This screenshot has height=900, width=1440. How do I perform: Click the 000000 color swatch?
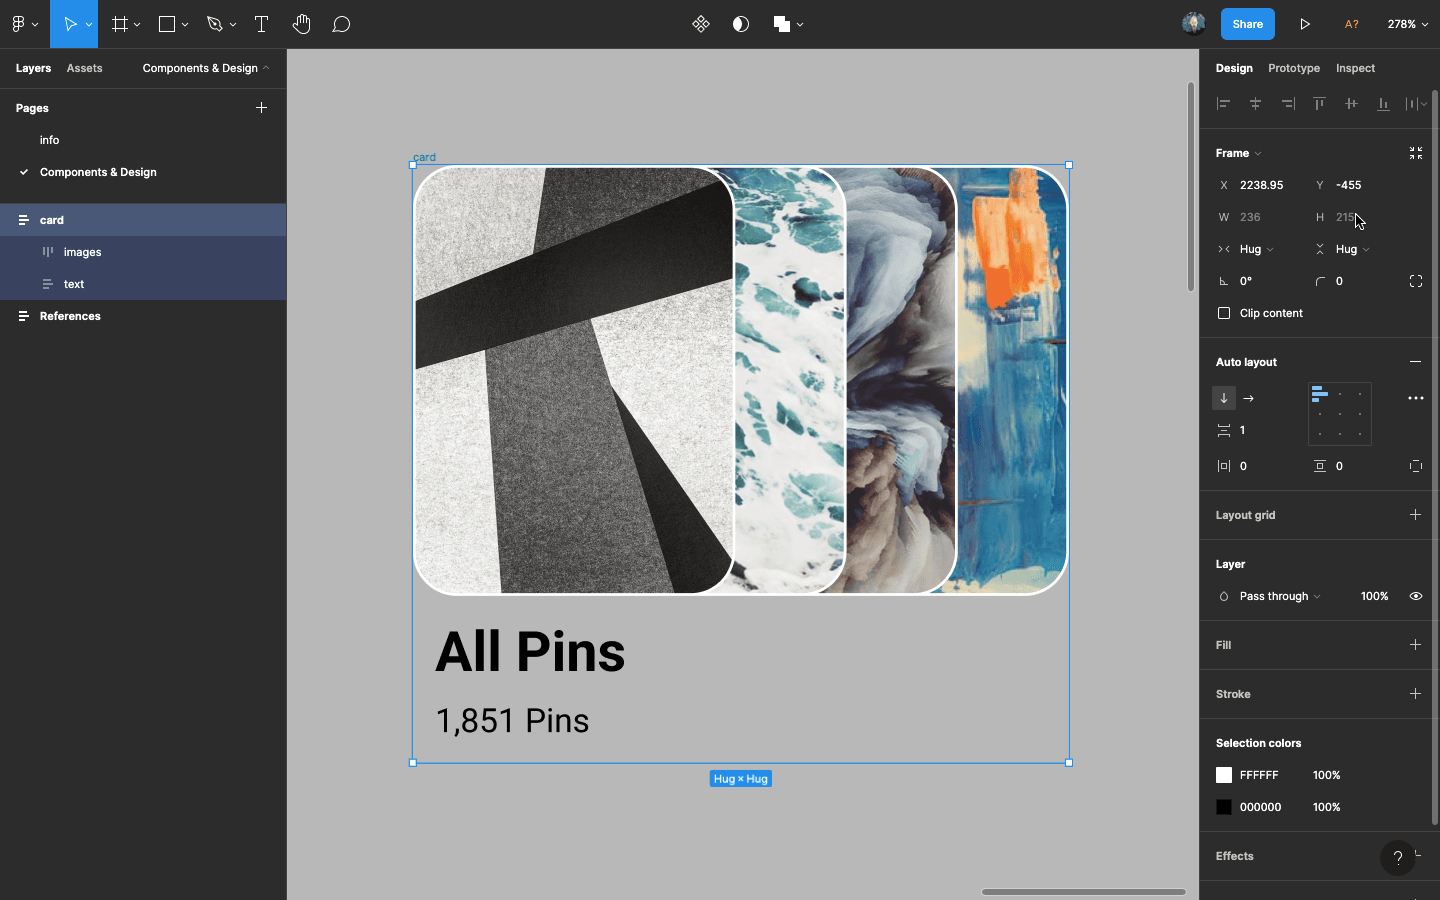(x=1224, y=807)
